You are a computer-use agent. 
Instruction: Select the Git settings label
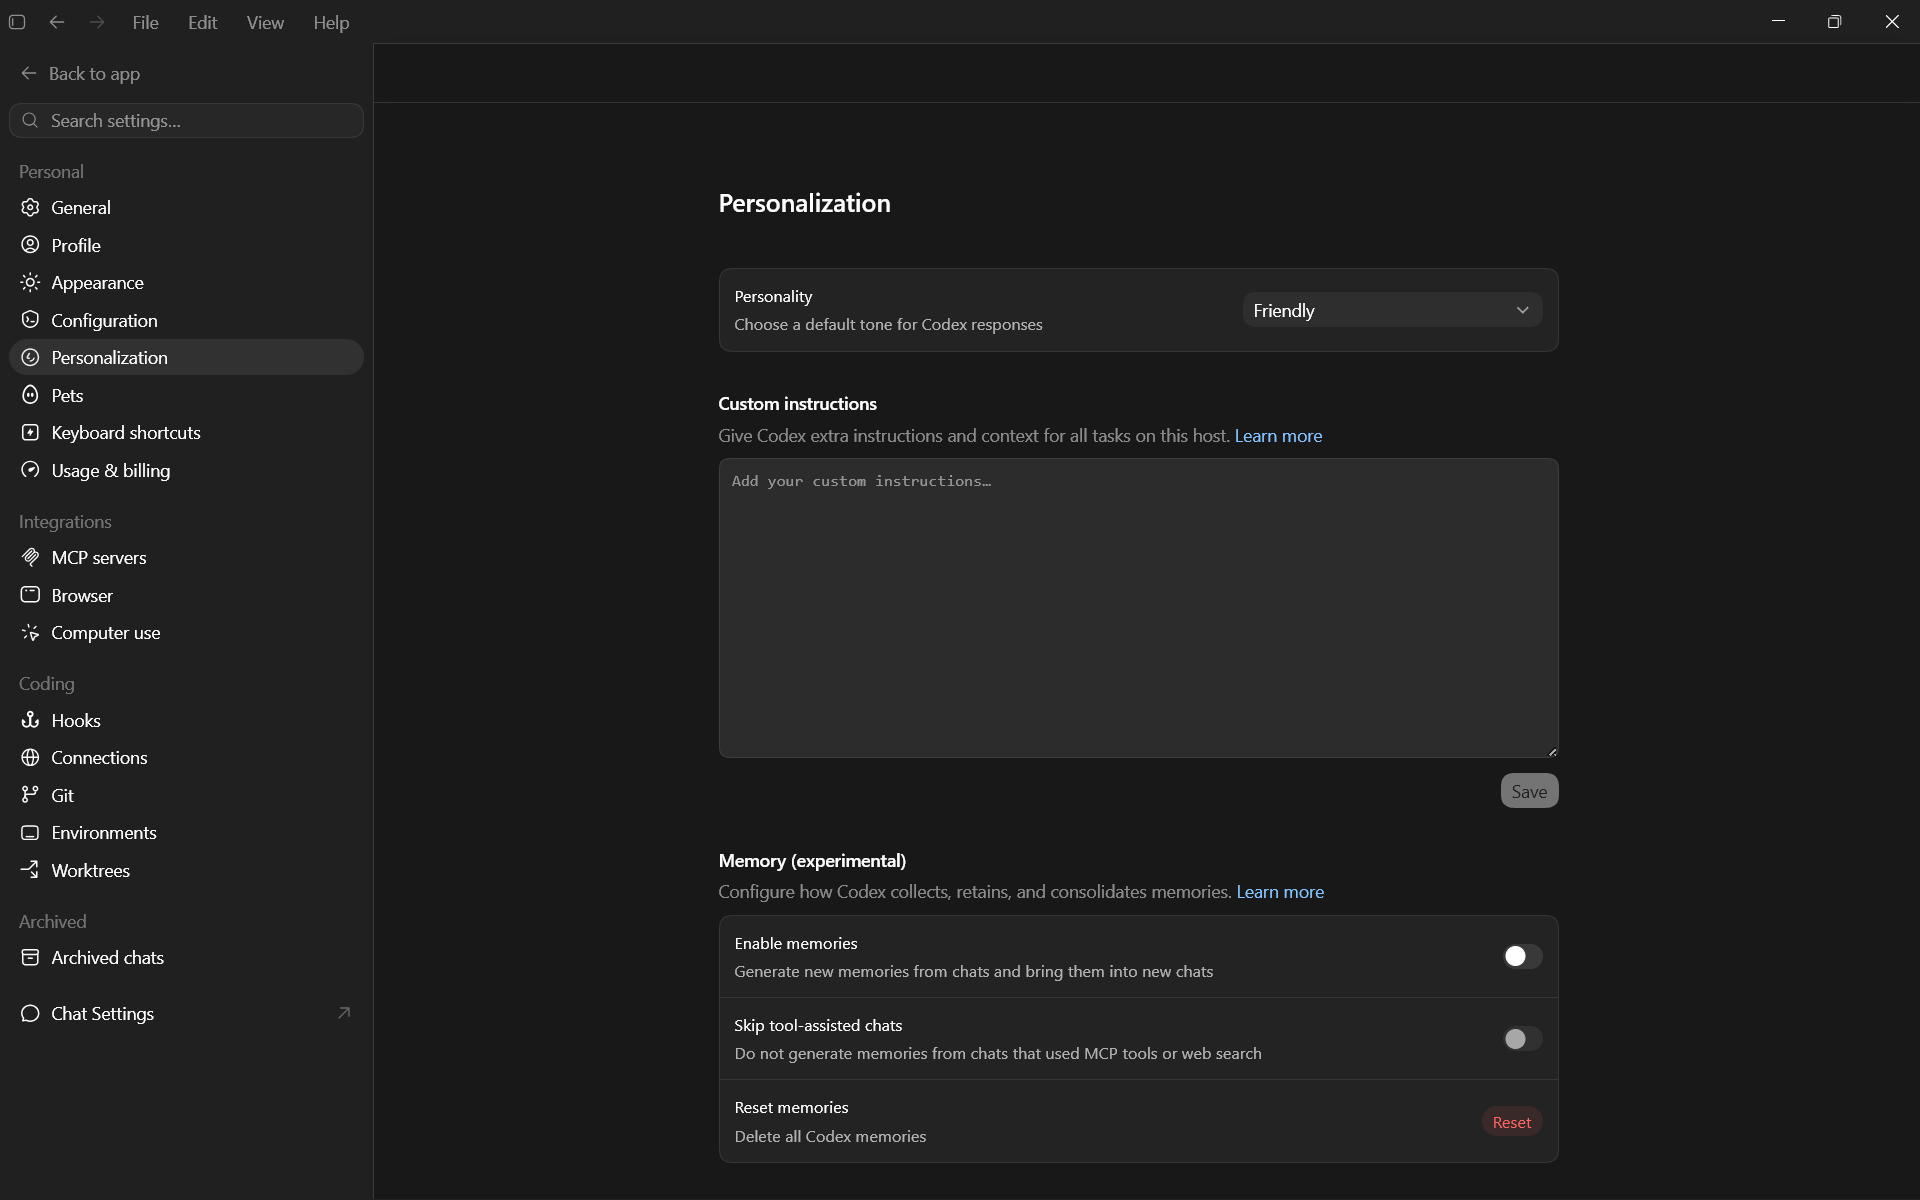coord(62,795)
